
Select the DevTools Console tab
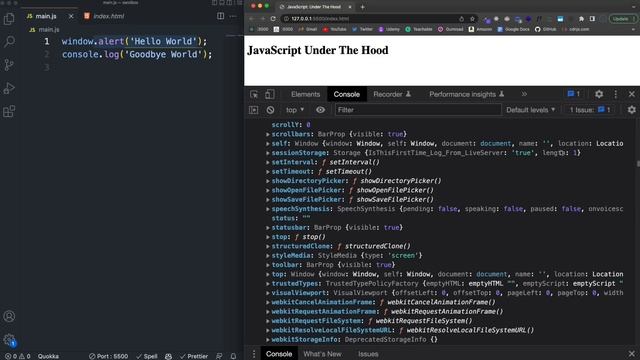tap(347, 94)
